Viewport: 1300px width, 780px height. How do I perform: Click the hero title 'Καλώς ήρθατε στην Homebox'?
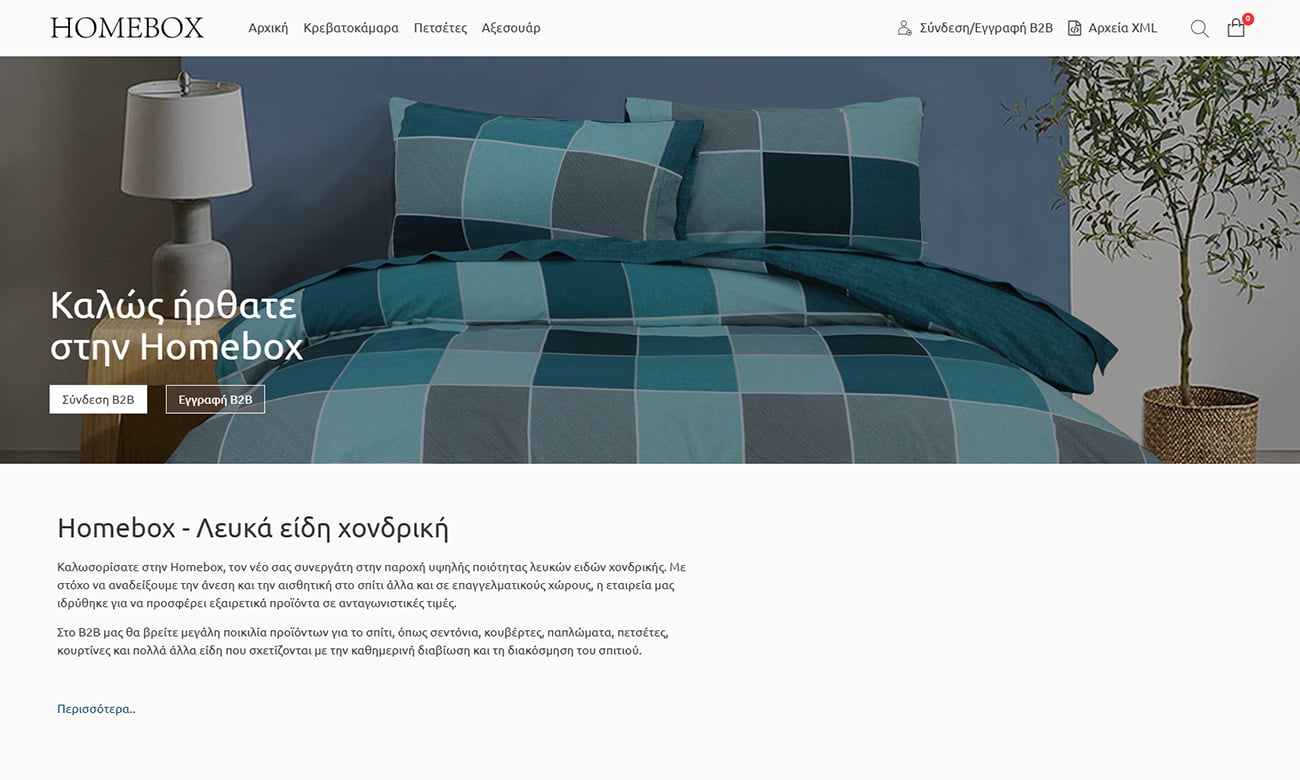(176, 325)
